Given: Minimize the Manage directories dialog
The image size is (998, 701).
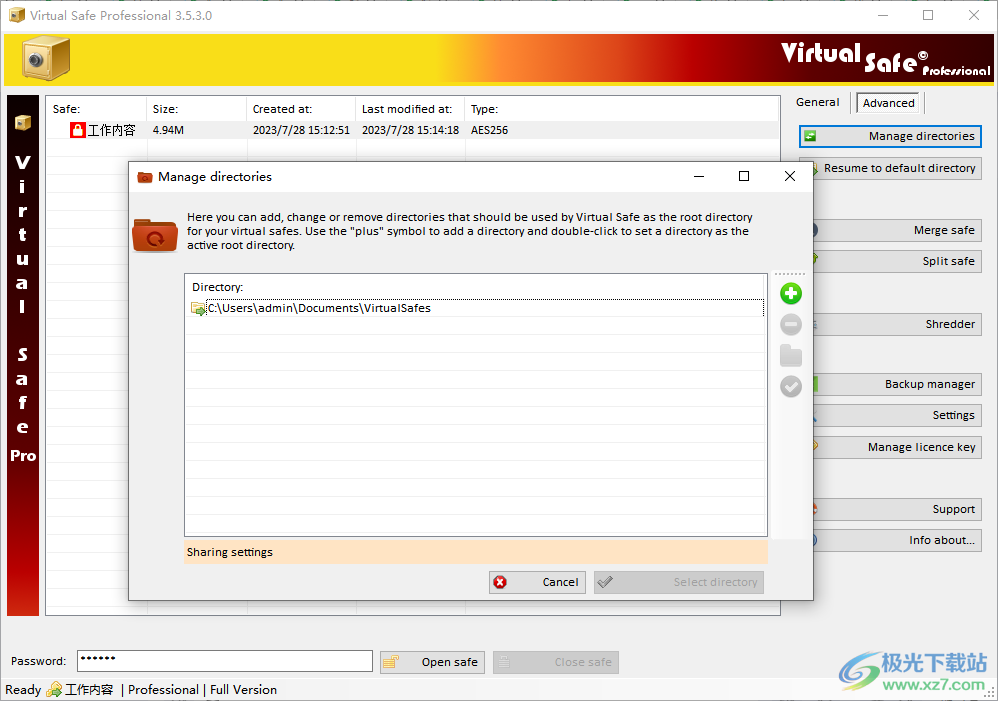Looking at the screenshot, I should (x=699, y=176).
